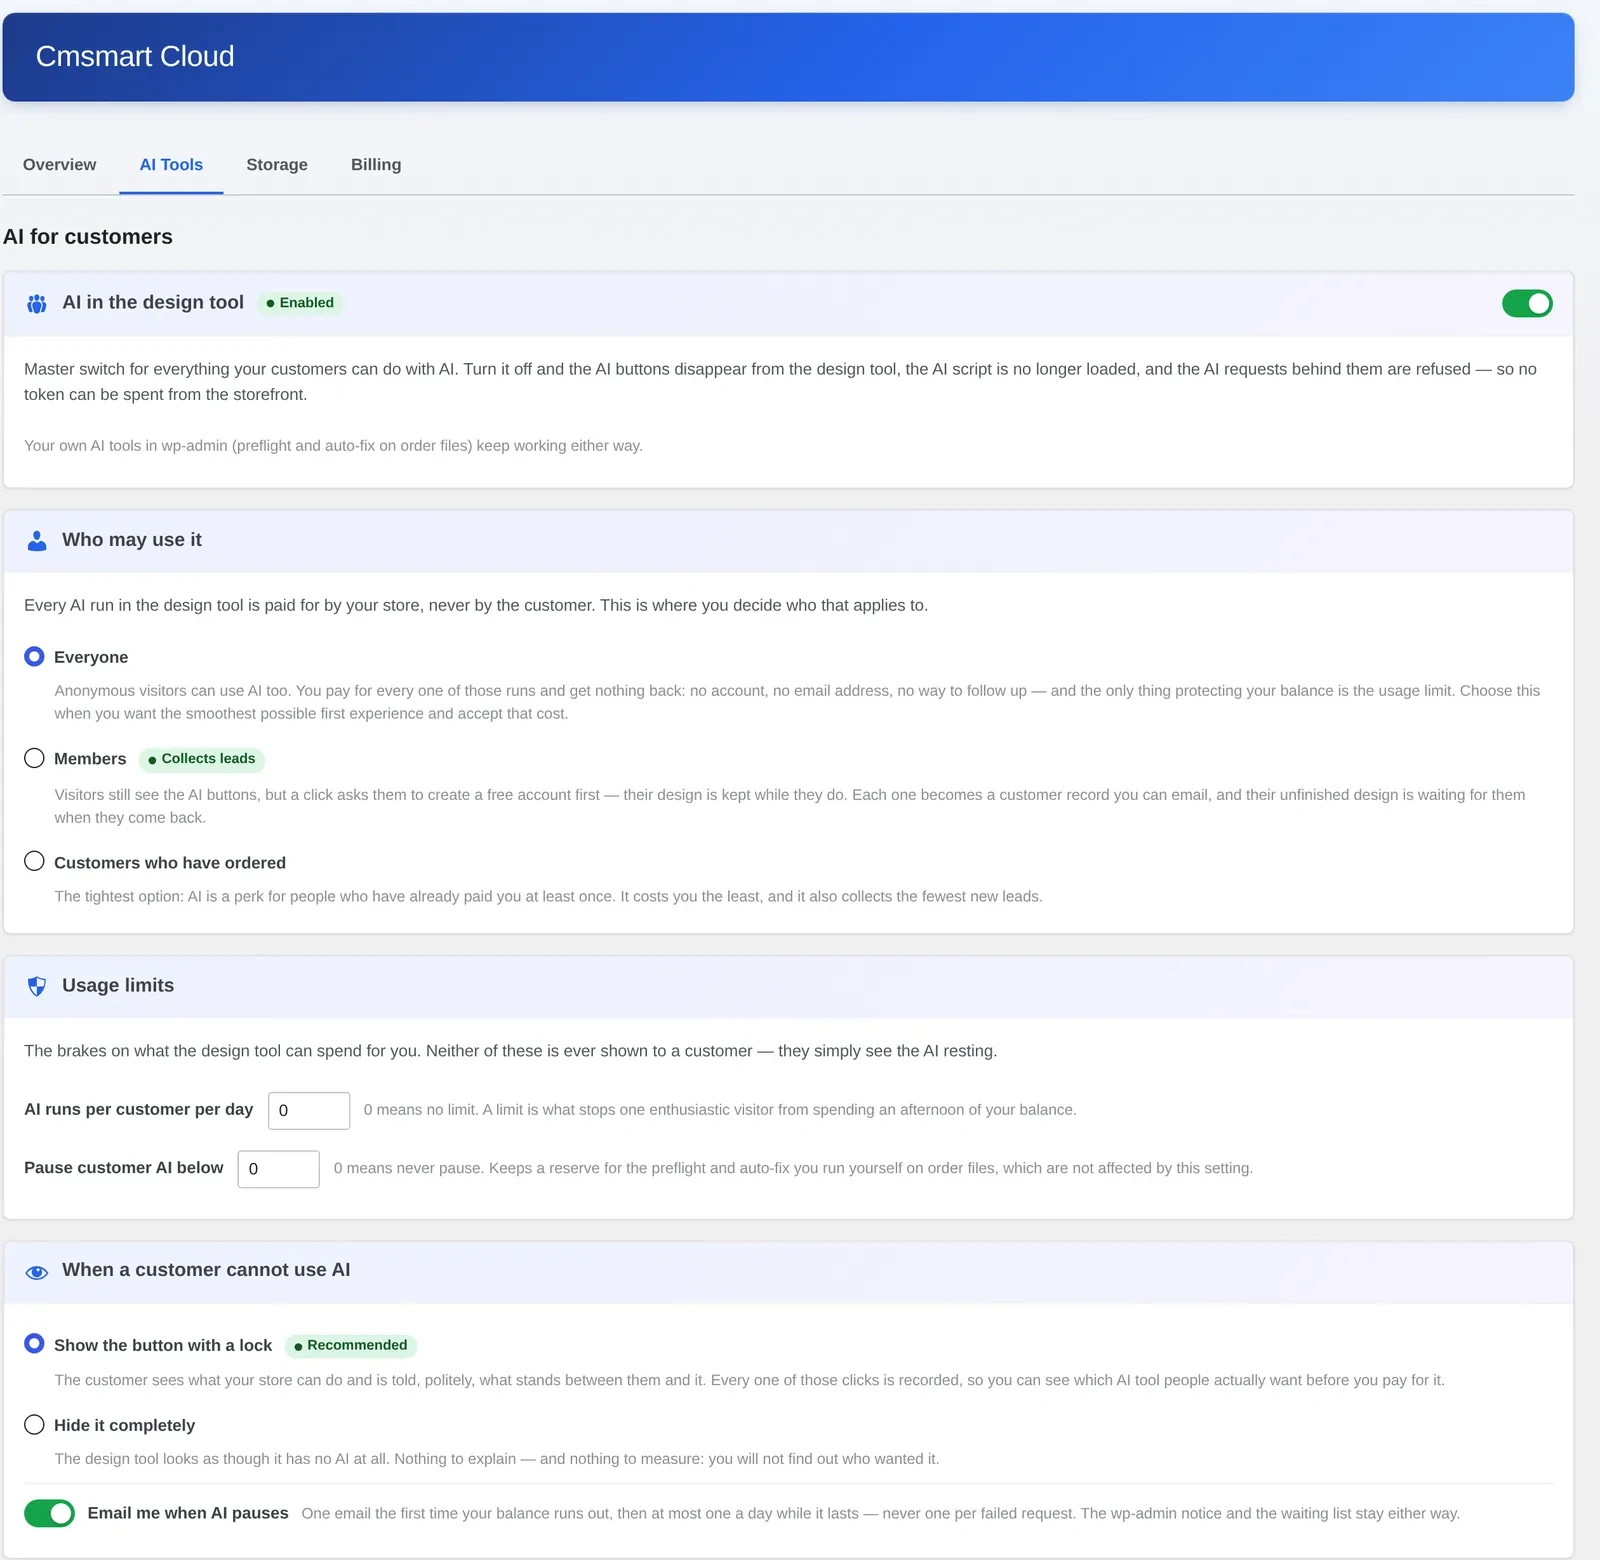Viewport: 1600px width, 1560px height.
Task: Select the Hide it completely radio option
Action: 34,1424
